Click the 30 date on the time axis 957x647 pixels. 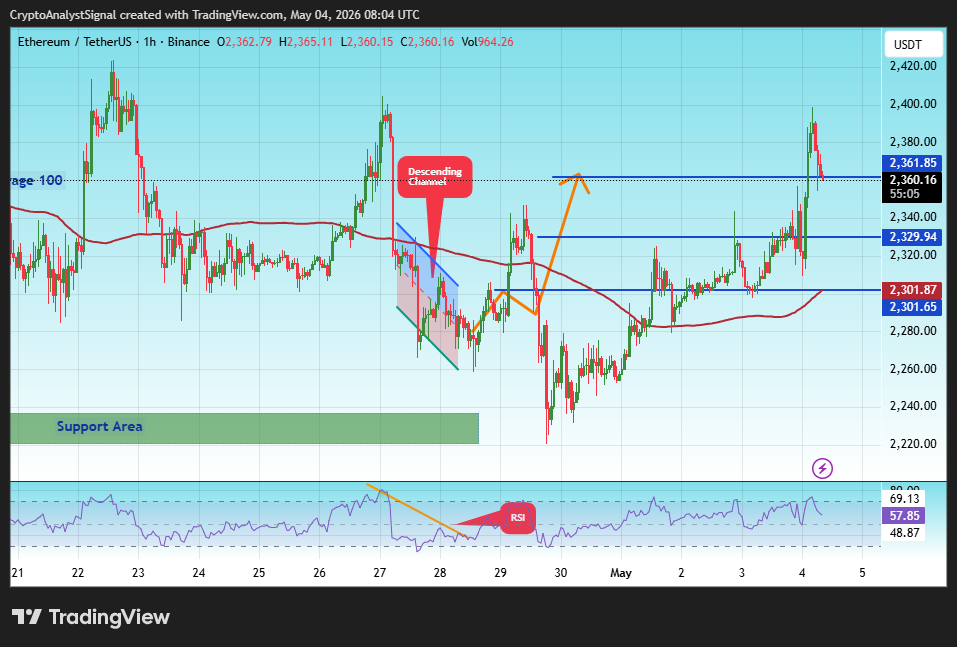560,573
